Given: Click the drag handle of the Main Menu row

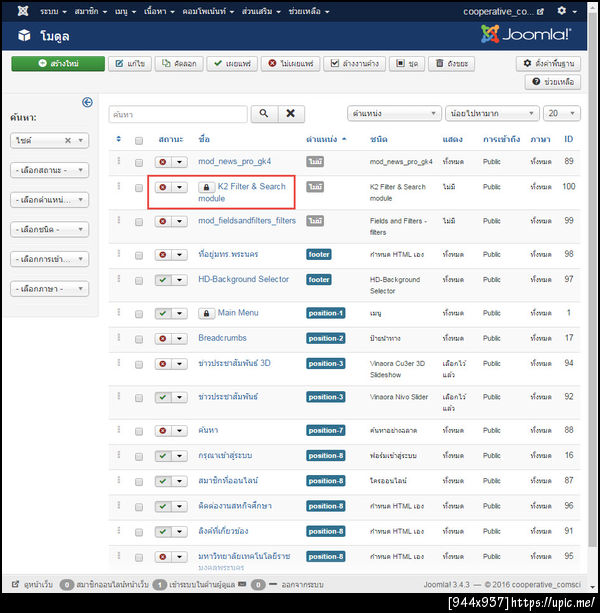Looking at the screenshot, I should click(119, 312).
